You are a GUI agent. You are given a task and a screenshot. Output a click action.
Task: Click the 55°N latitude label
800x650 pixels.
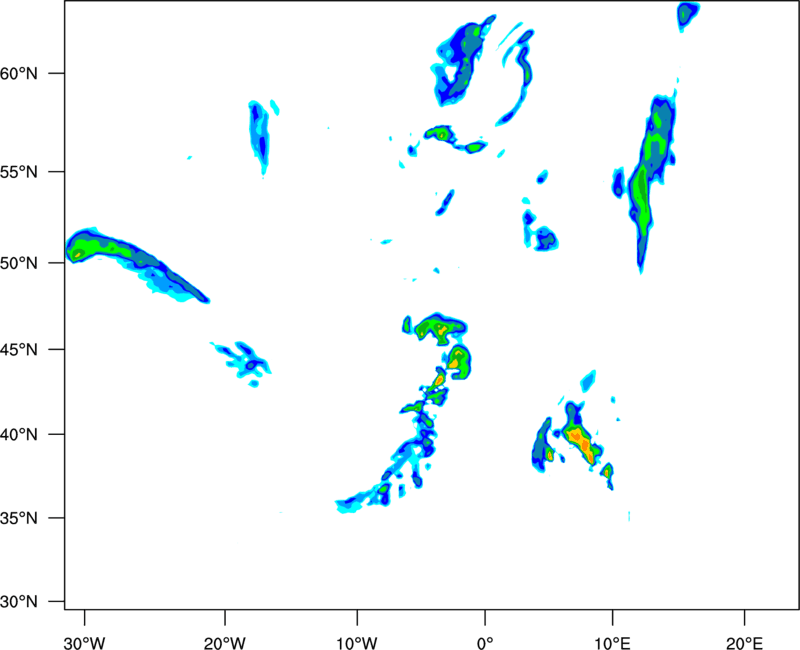(19, 172)
